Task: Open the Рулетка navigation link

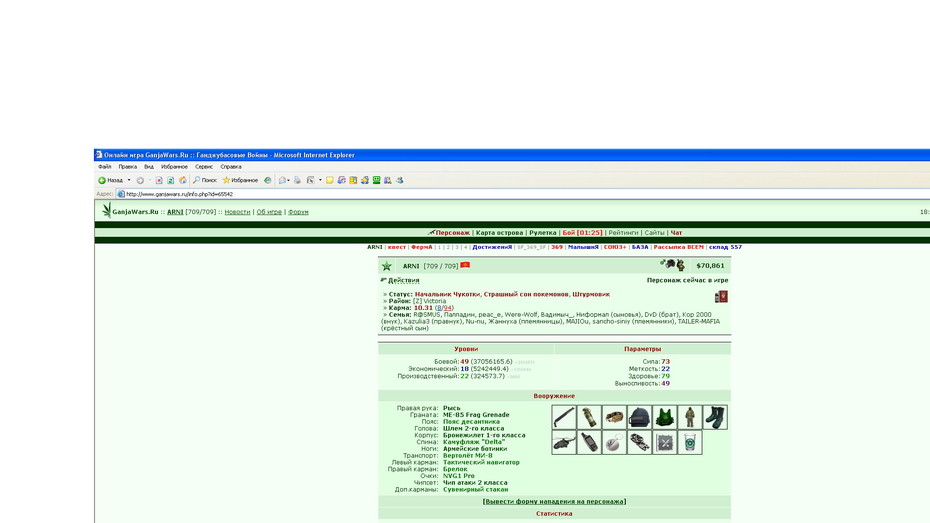Action: [543, 233]
